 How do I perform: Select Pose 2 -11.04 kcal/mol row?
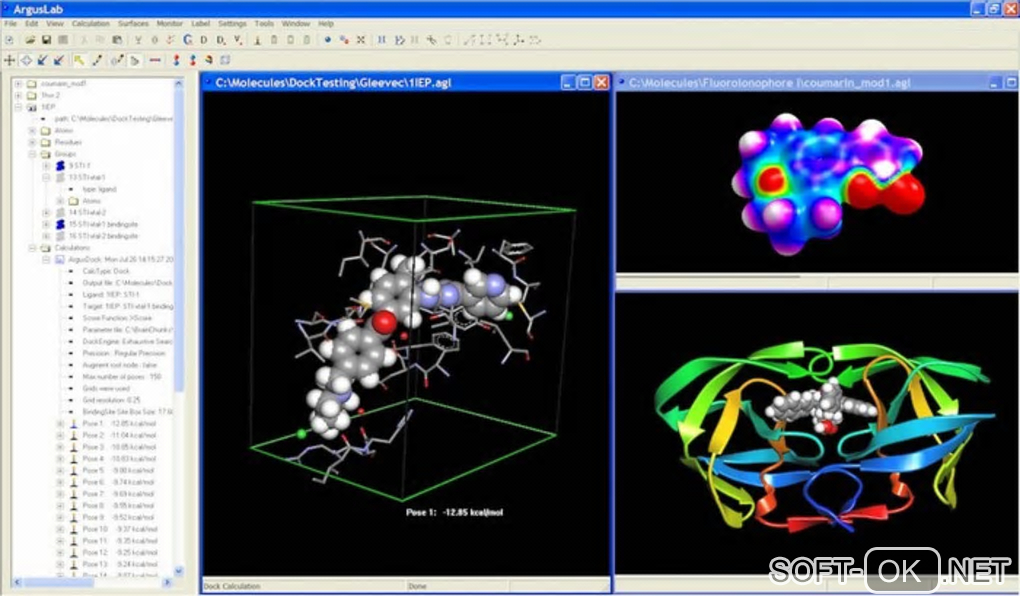point(119,435)
